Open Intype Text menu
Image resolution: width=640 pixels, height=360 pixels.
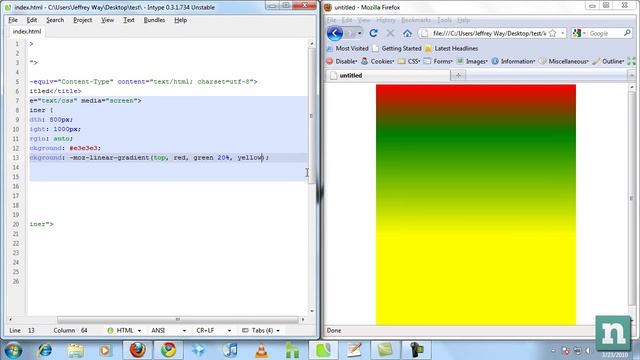point(129,20)
